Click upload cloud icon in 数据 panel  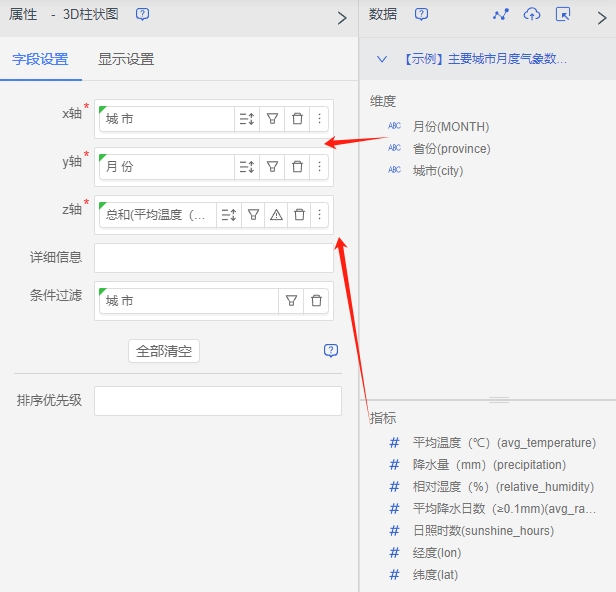[x=532, y=15]
